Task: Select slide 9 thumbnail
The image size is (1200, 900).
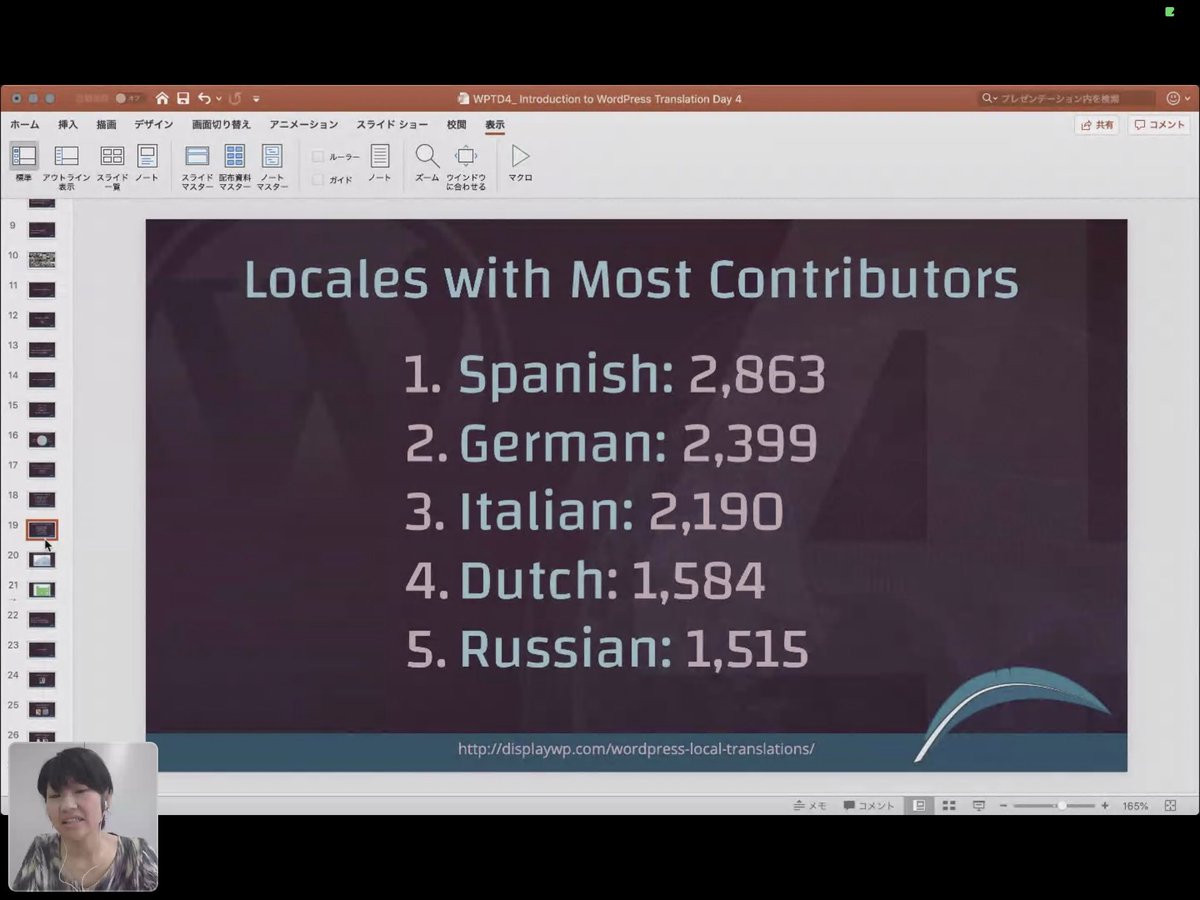Action: coord(42,230)
